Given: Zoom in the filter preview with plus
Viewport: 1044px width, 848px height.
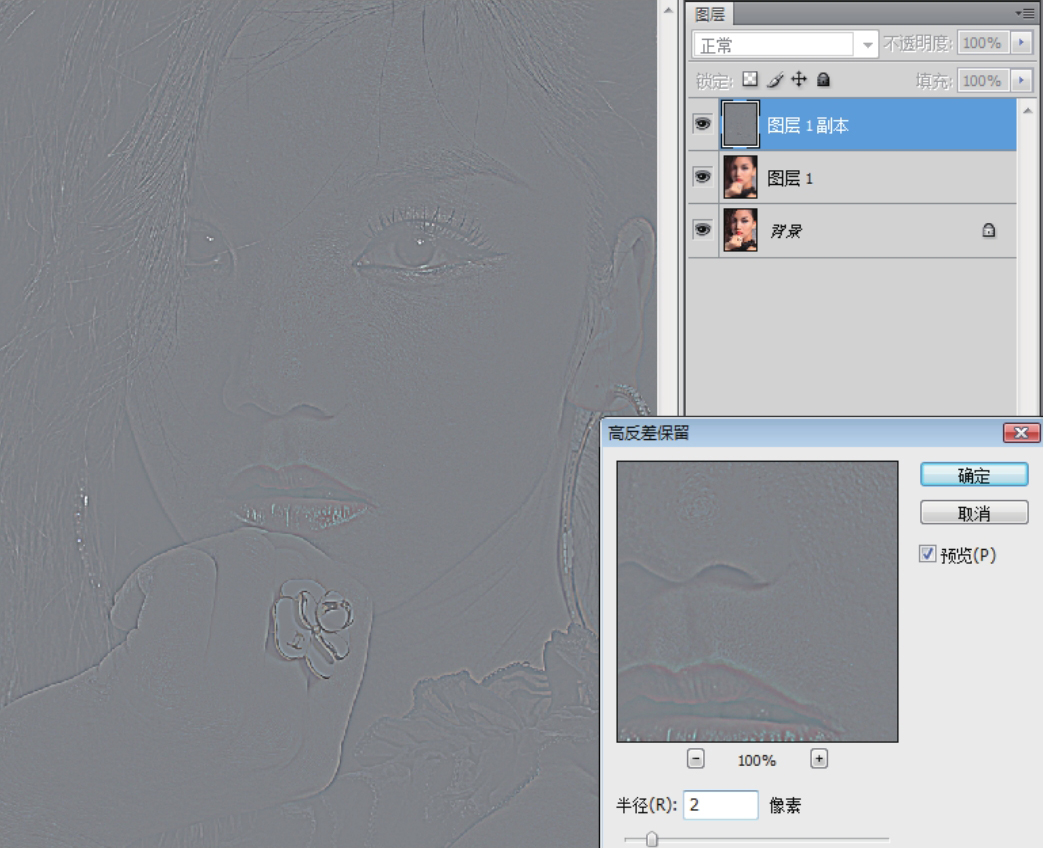Looking at the screenshot, I should 819,759.
